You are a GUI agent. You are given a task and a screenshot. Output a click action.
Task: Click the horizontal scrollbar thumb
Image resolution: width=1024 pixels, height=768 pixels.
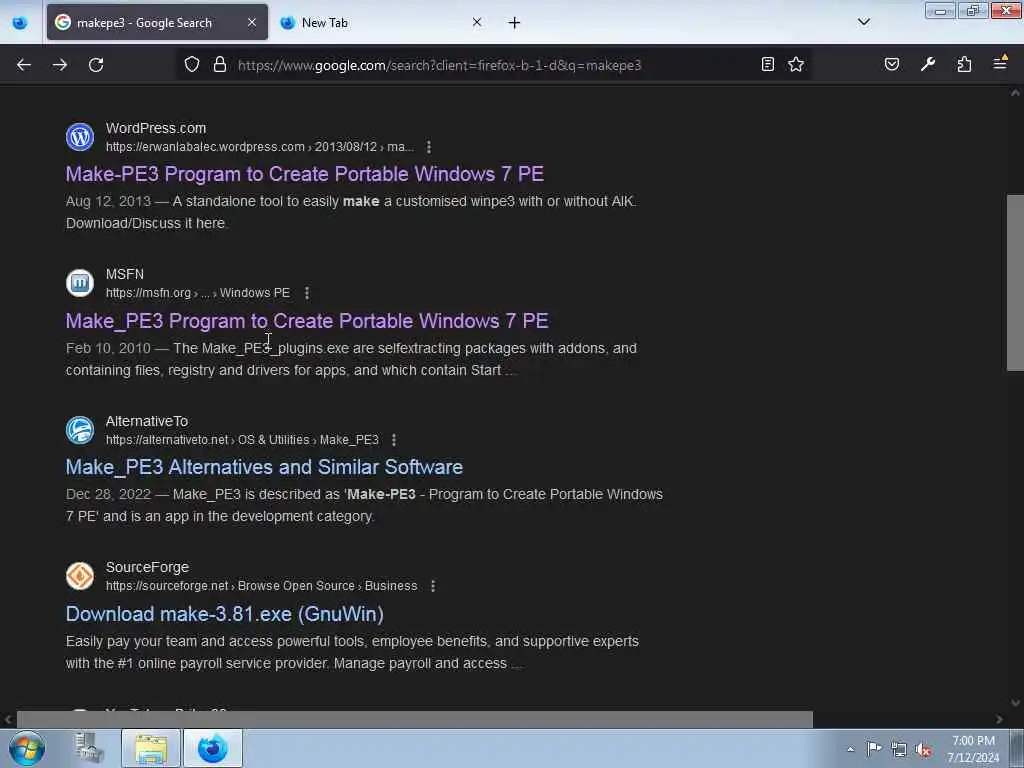click(x=415, y=719)
